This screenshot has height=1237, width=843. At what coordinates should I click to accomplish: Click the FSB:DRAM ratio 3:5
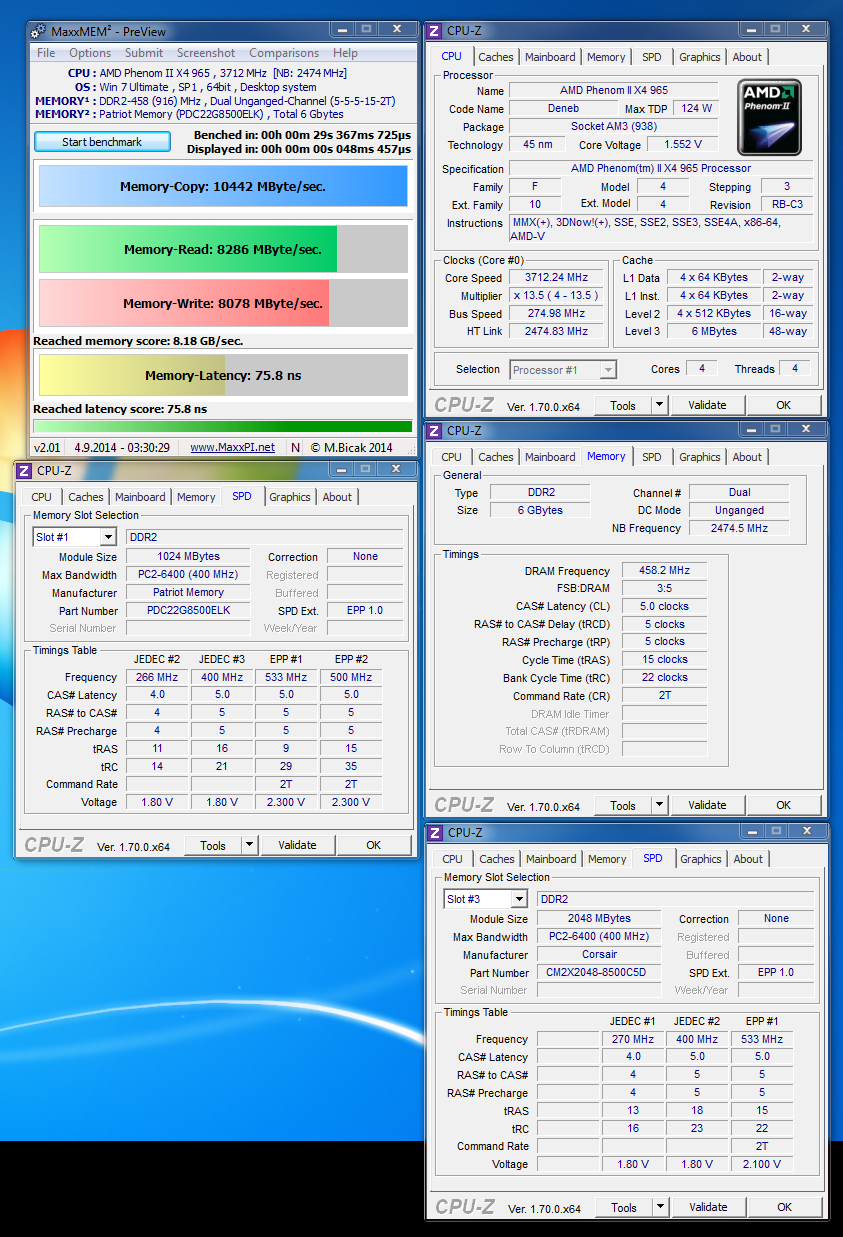pos(664,589)
